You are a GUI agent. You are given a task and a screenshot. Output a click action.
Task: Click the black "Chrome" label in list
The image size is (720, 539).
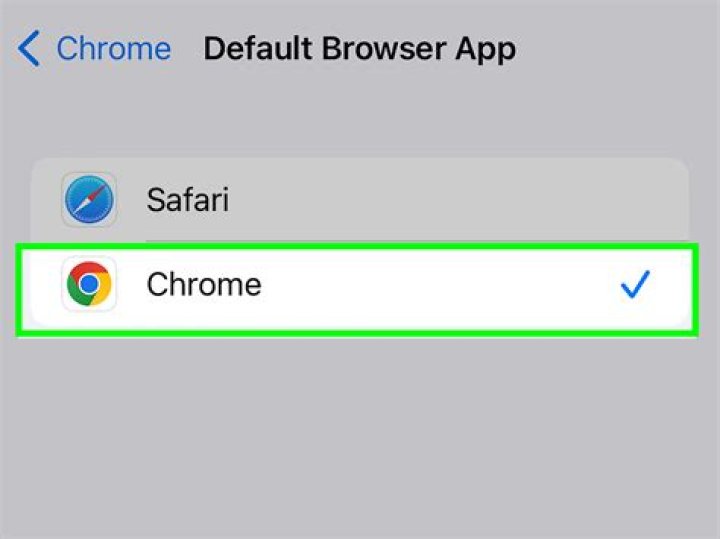click(x=204, y=285)
